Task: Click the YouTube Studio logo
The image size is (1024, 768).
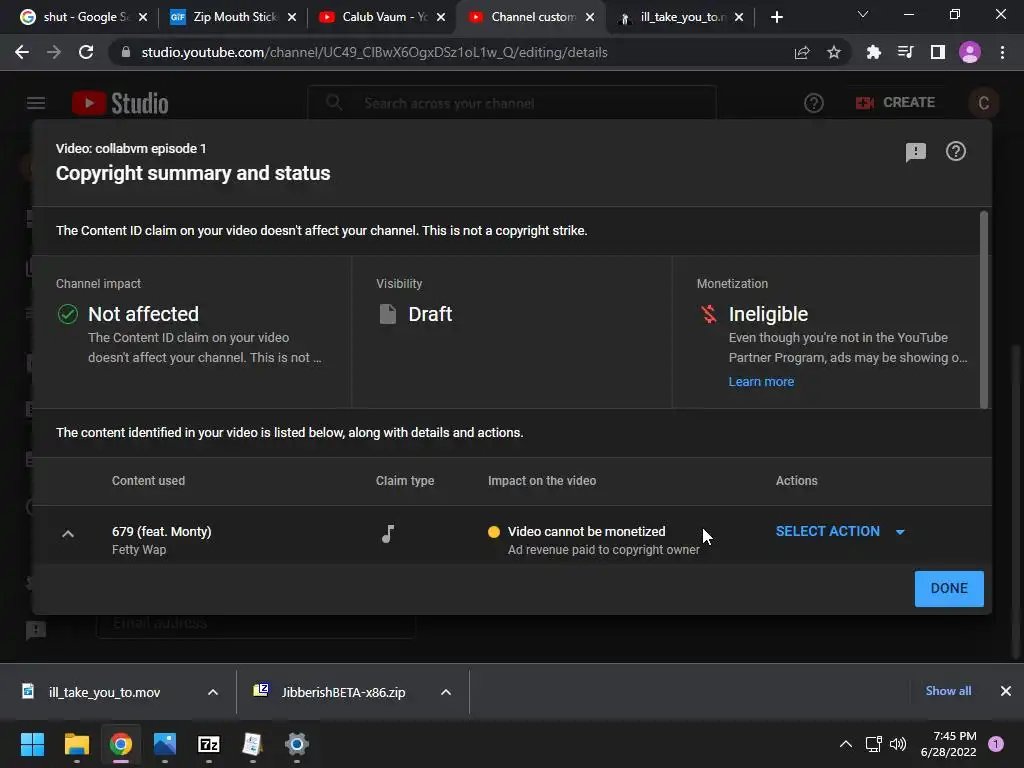Action: (x=120, y=103)
